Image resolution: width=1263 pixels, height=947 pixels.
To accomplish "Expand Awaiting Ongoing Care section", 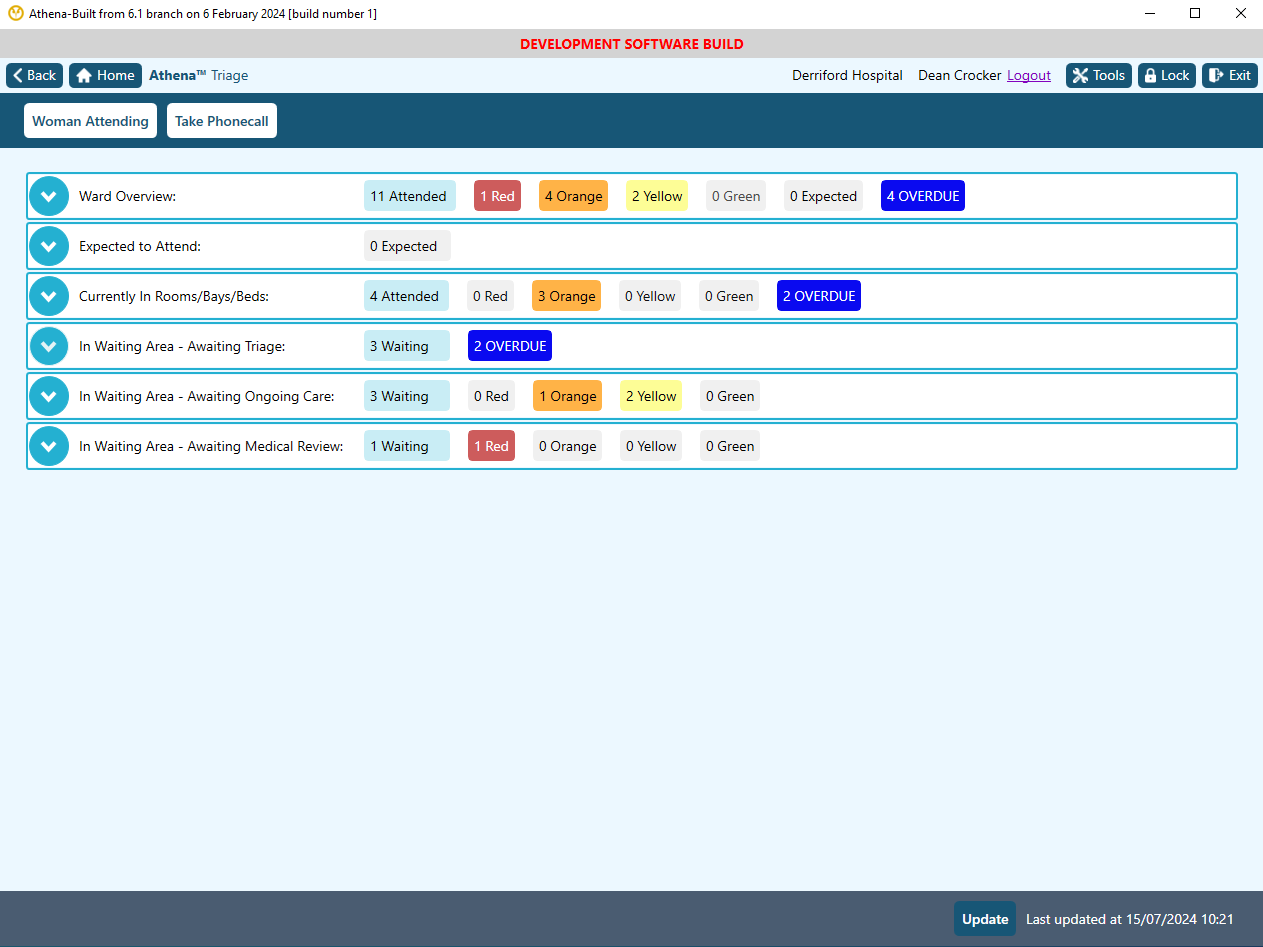I will pos(49,396).
